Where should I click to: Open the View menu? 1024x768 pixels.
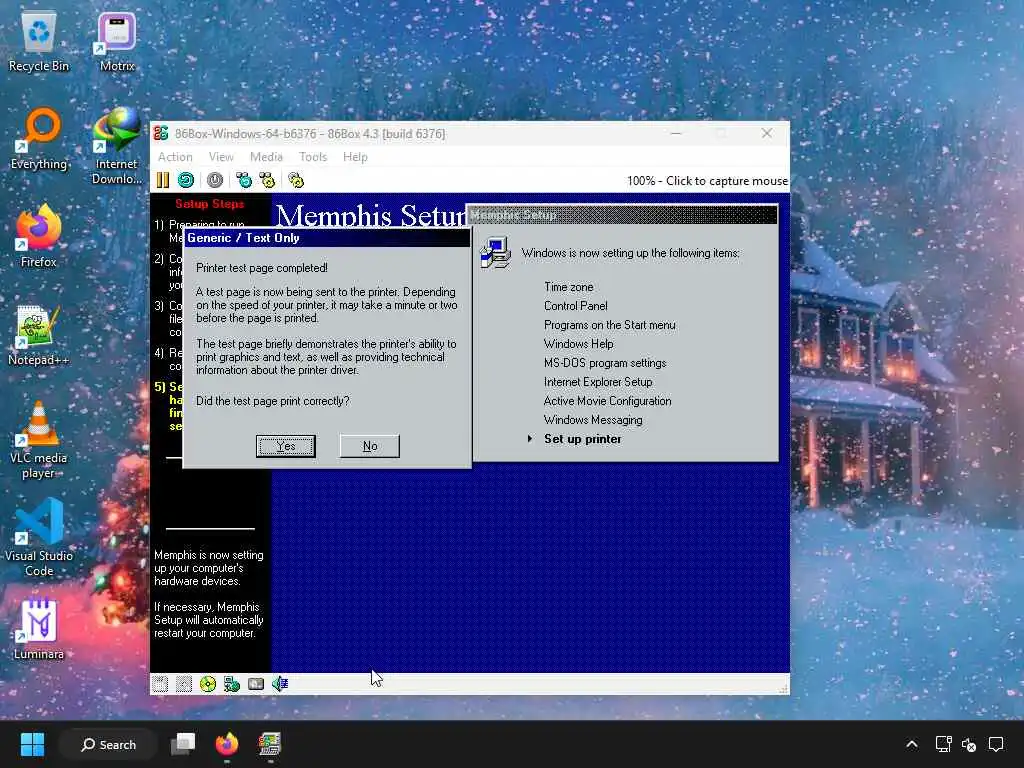coord(221,157)
